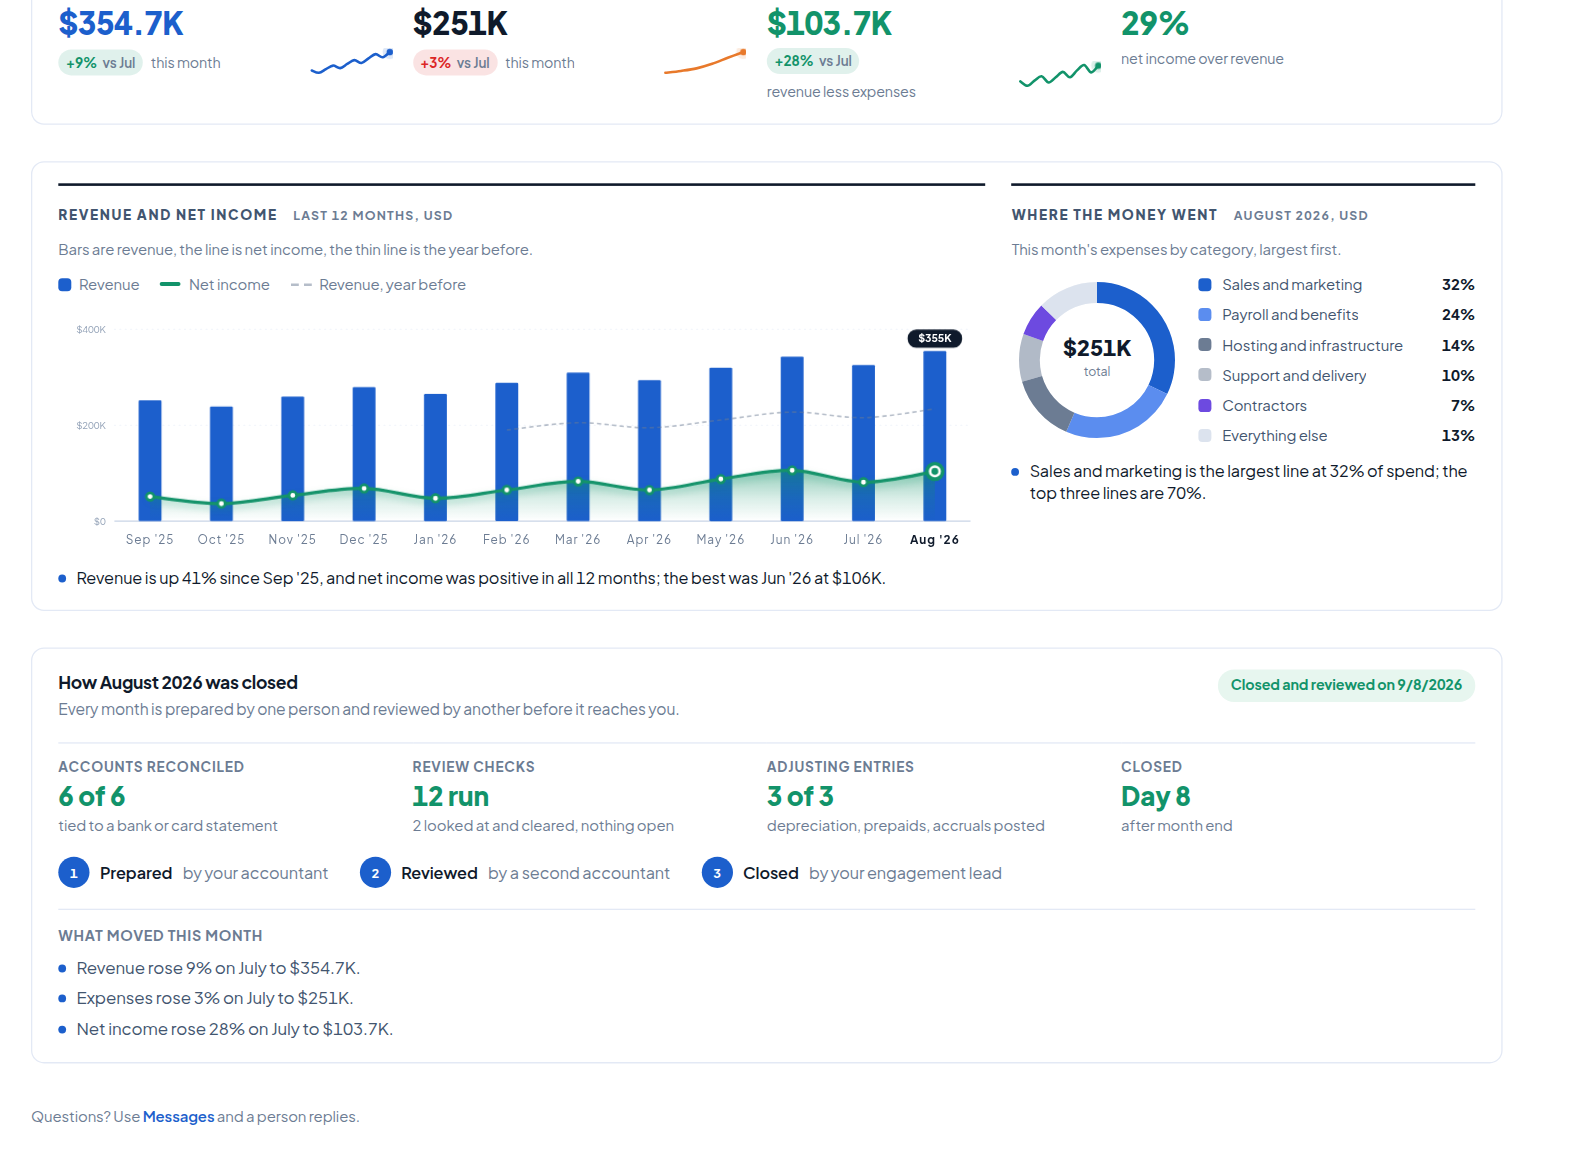Screen dimensions: 1591x1170
Task: Click the step 1 Prepared circle
Action: 74,873
